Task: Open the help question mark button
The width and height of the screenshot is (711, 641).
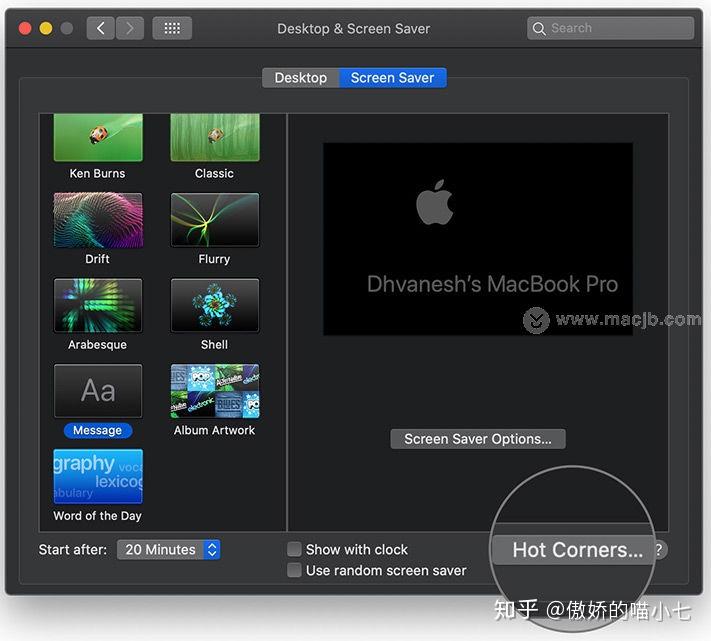Action: [x=659, y=549]
